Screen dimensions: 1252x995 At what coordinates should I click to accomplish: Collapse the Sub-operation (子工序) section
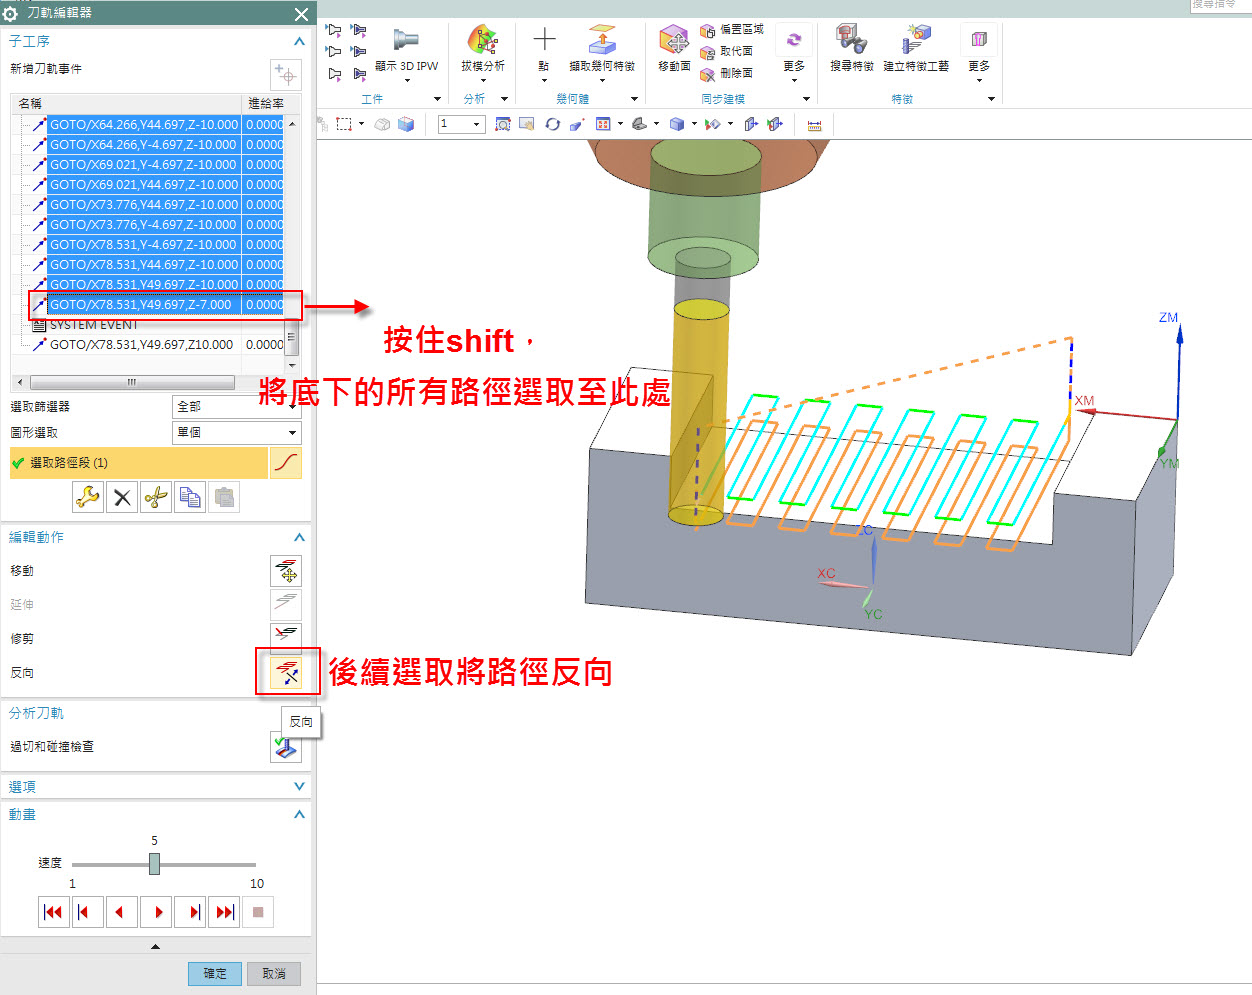pos(298,41)
